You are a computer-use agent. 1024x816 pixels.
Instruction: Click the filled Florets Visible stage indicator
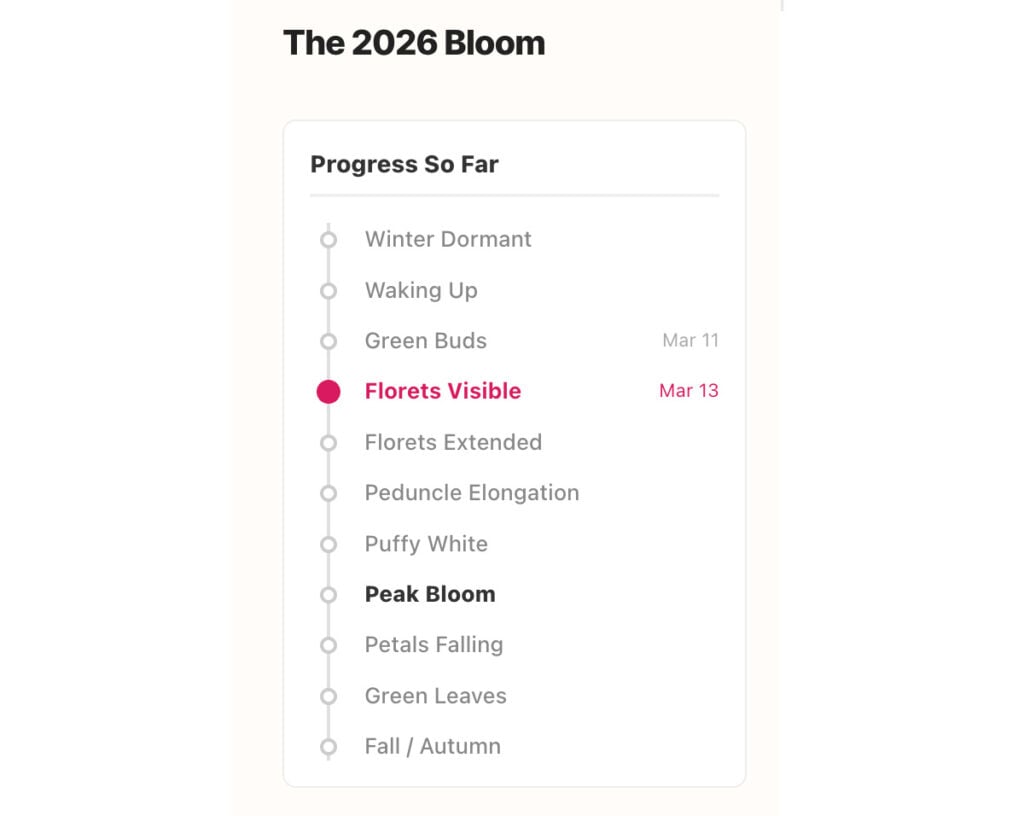[x=328, y=391]
